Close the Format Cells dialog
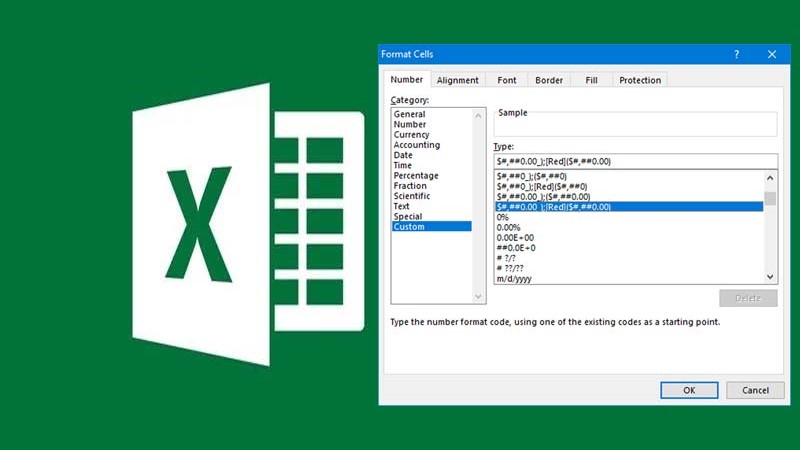Screen dimensions: 800x450 771,54
